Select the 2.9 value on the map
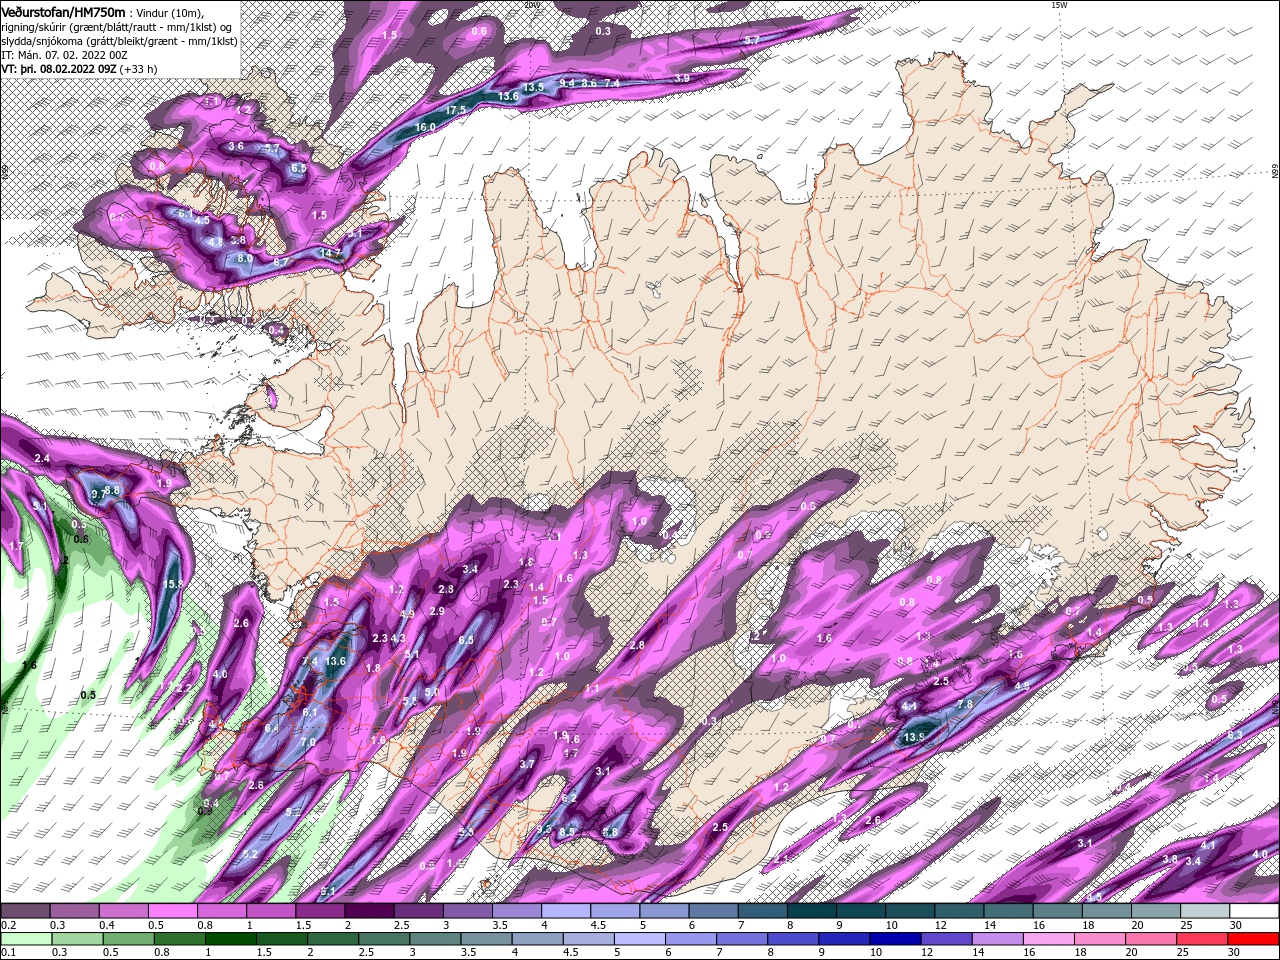Screen dimensions: 1280x960 [x=437, y=611]
